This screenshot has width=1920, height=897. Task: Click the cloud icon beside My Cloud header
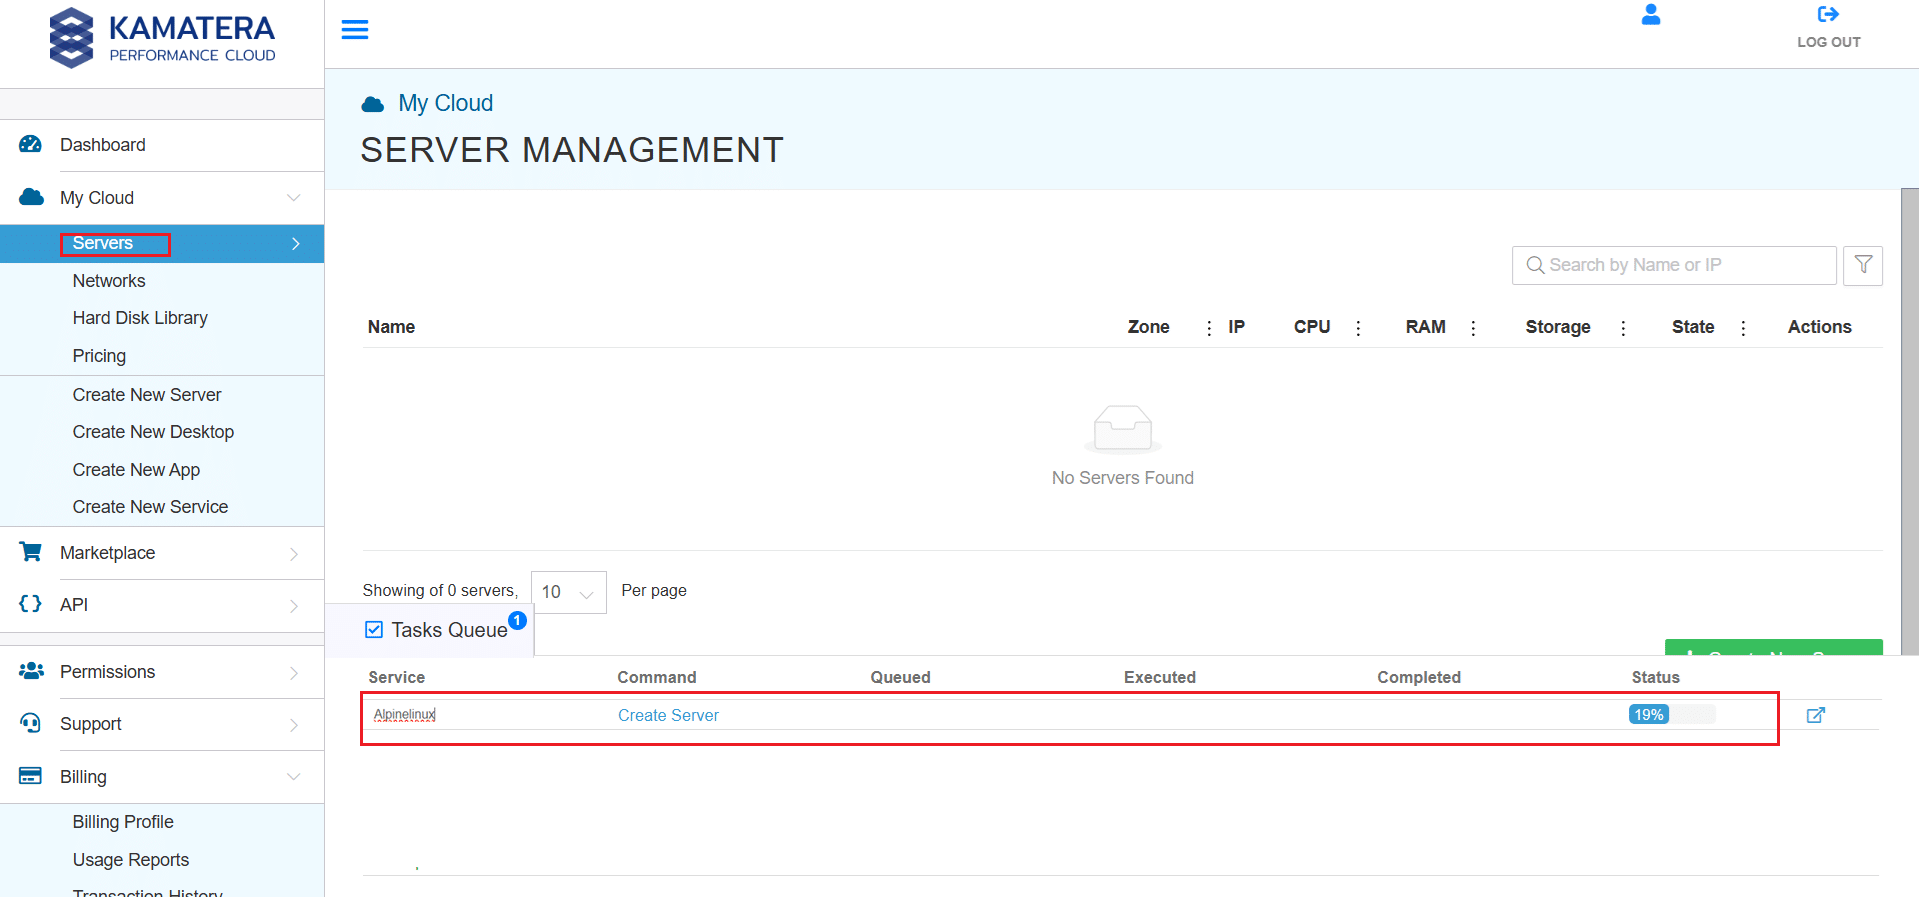(x=373, y=104)
